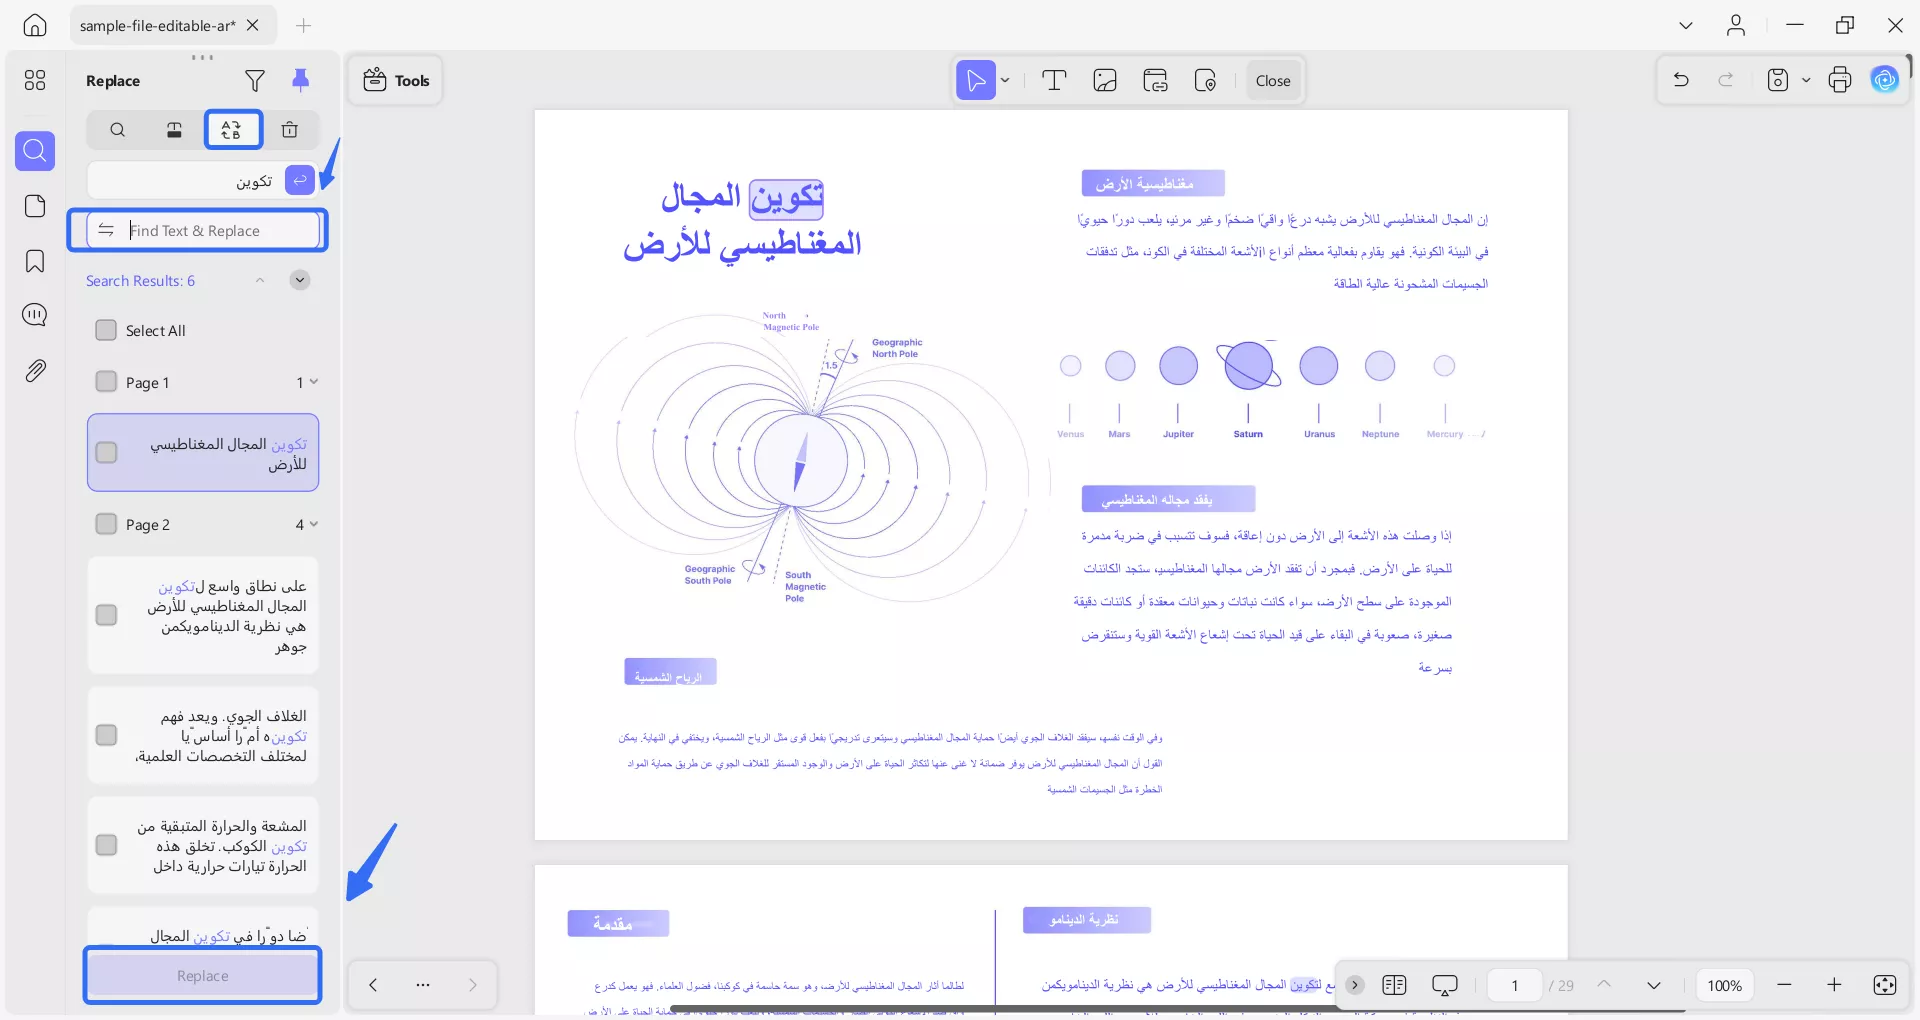Select the link tool in the toolbar

[x=1155, y=80]
